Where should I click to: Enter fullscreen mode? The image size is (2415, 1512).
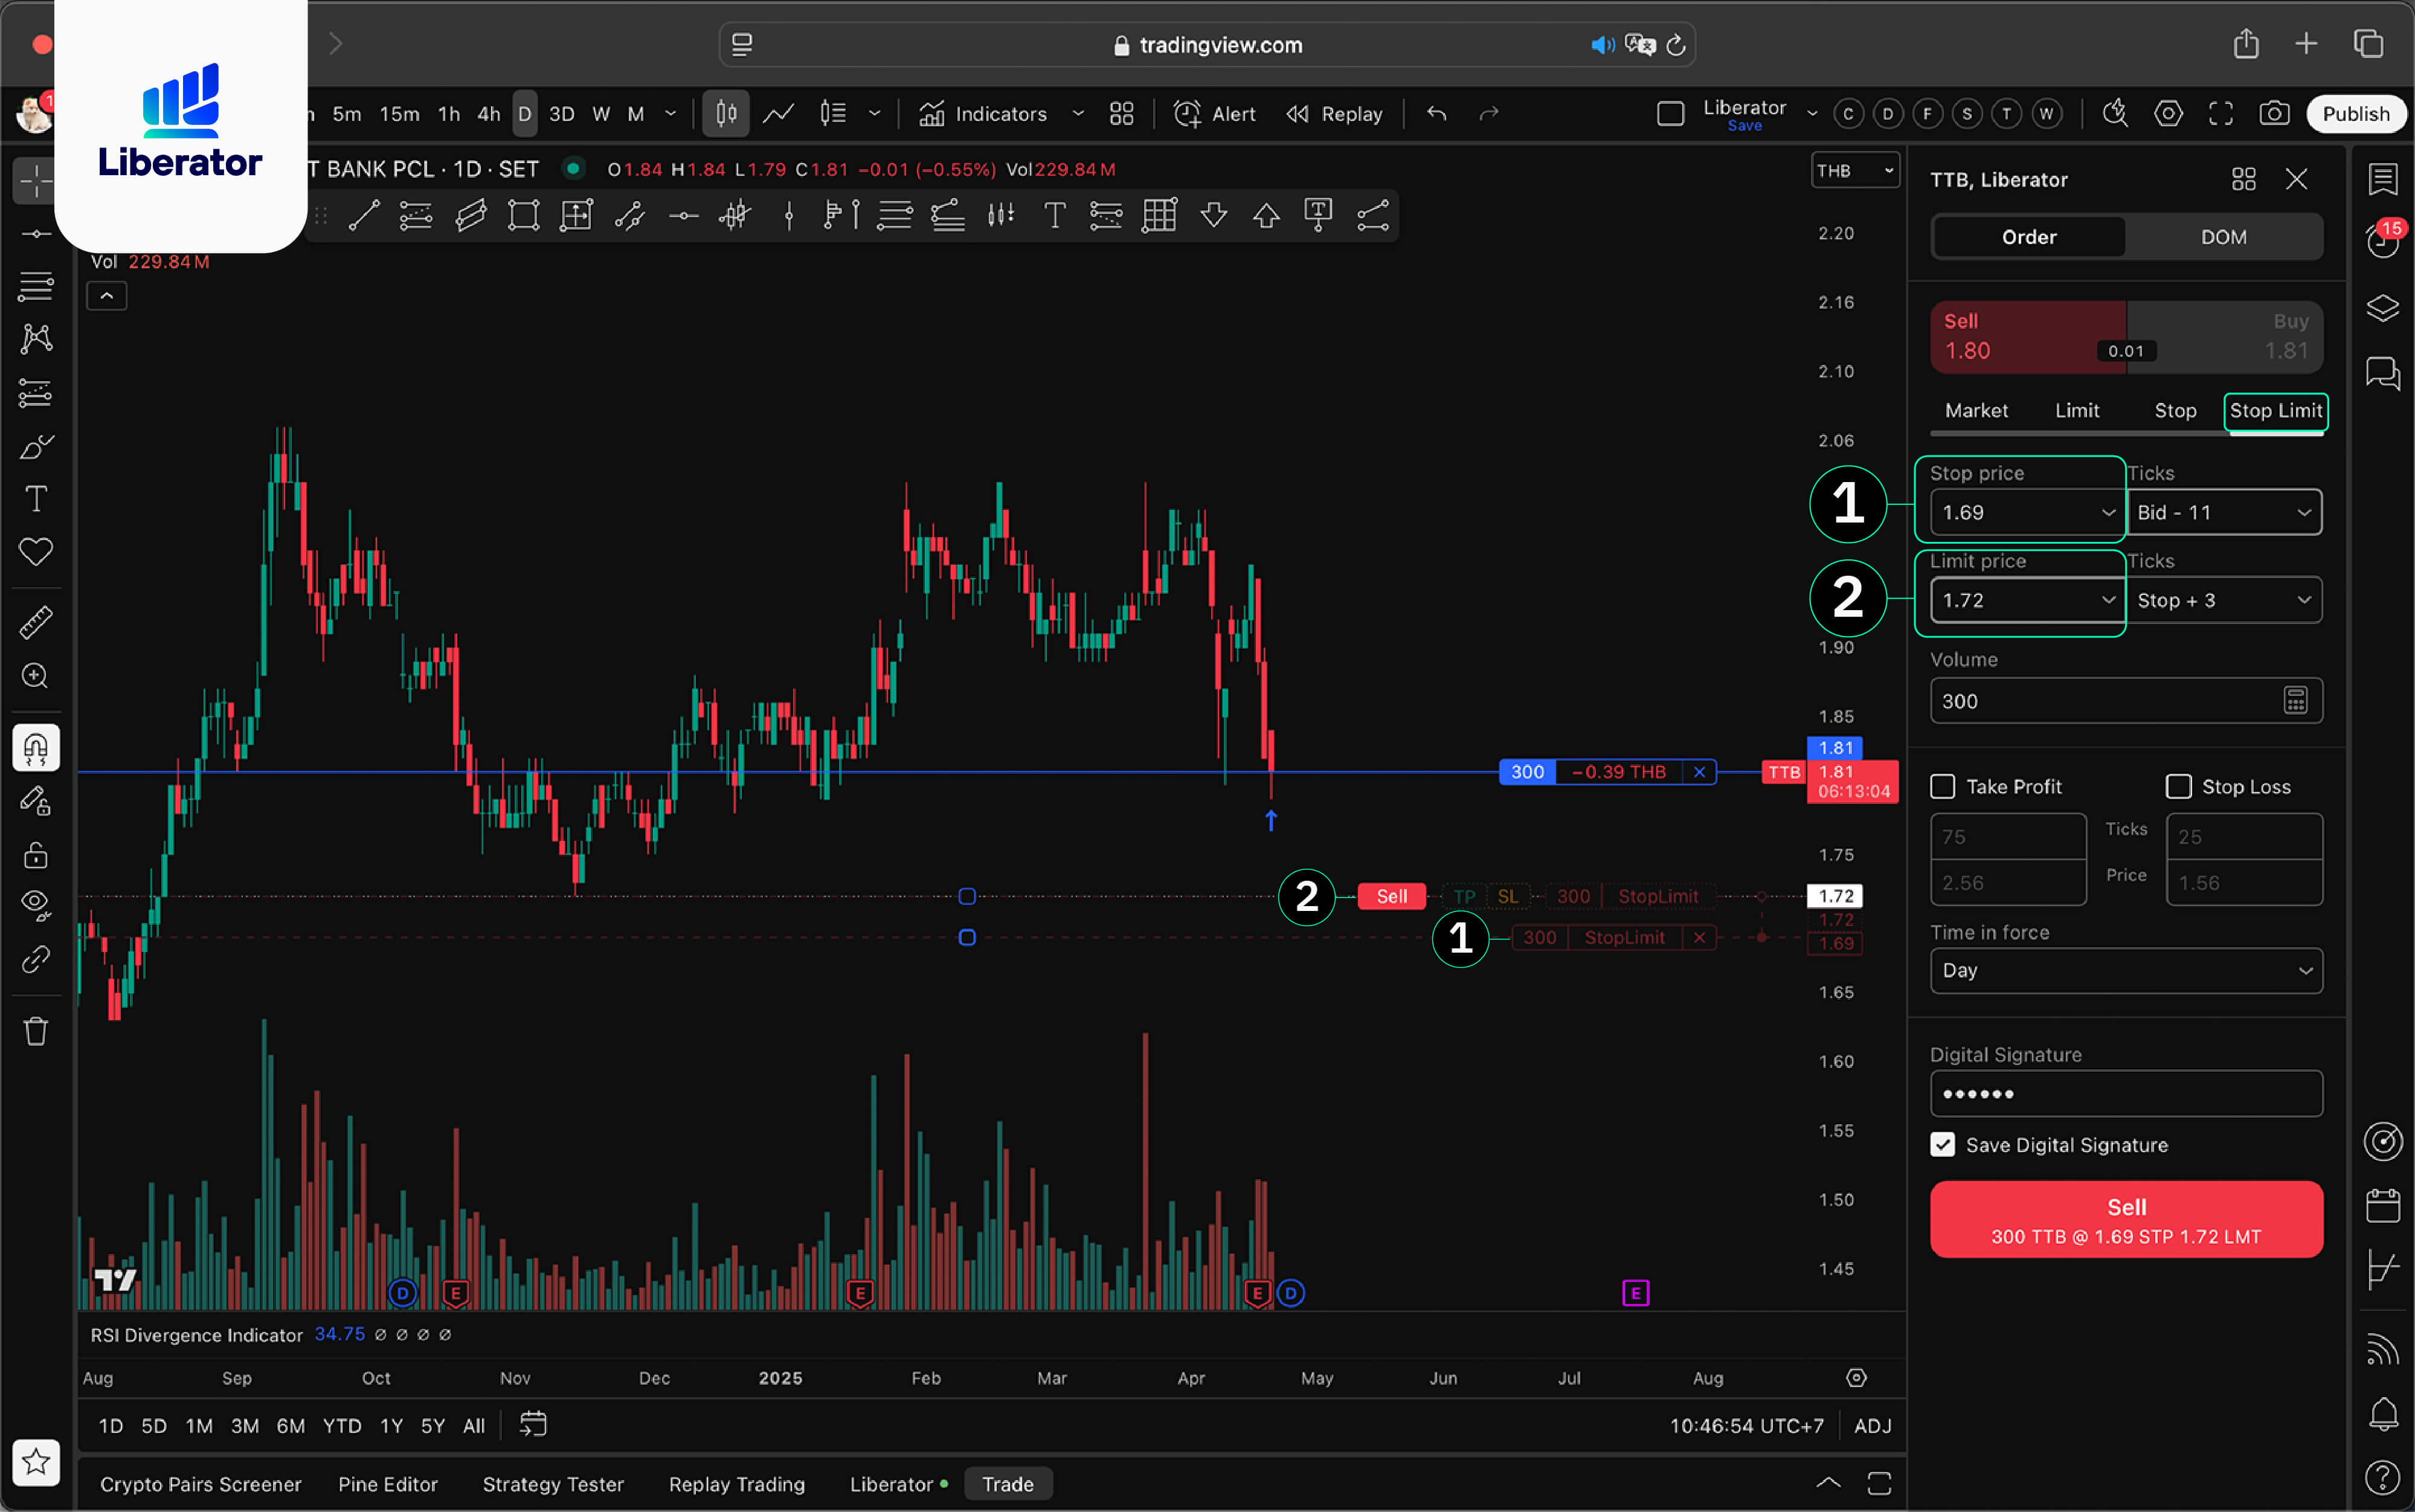click(x=2221, y=114)
